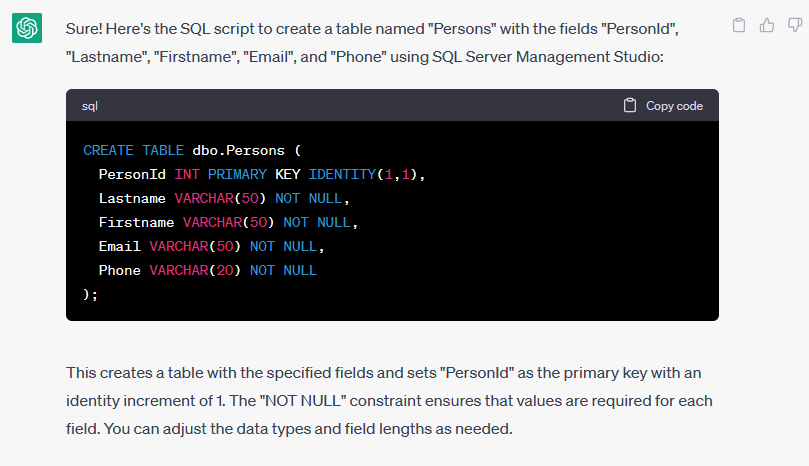Click the Lastname column name in code
809x466 pixels.
point(131,198)
